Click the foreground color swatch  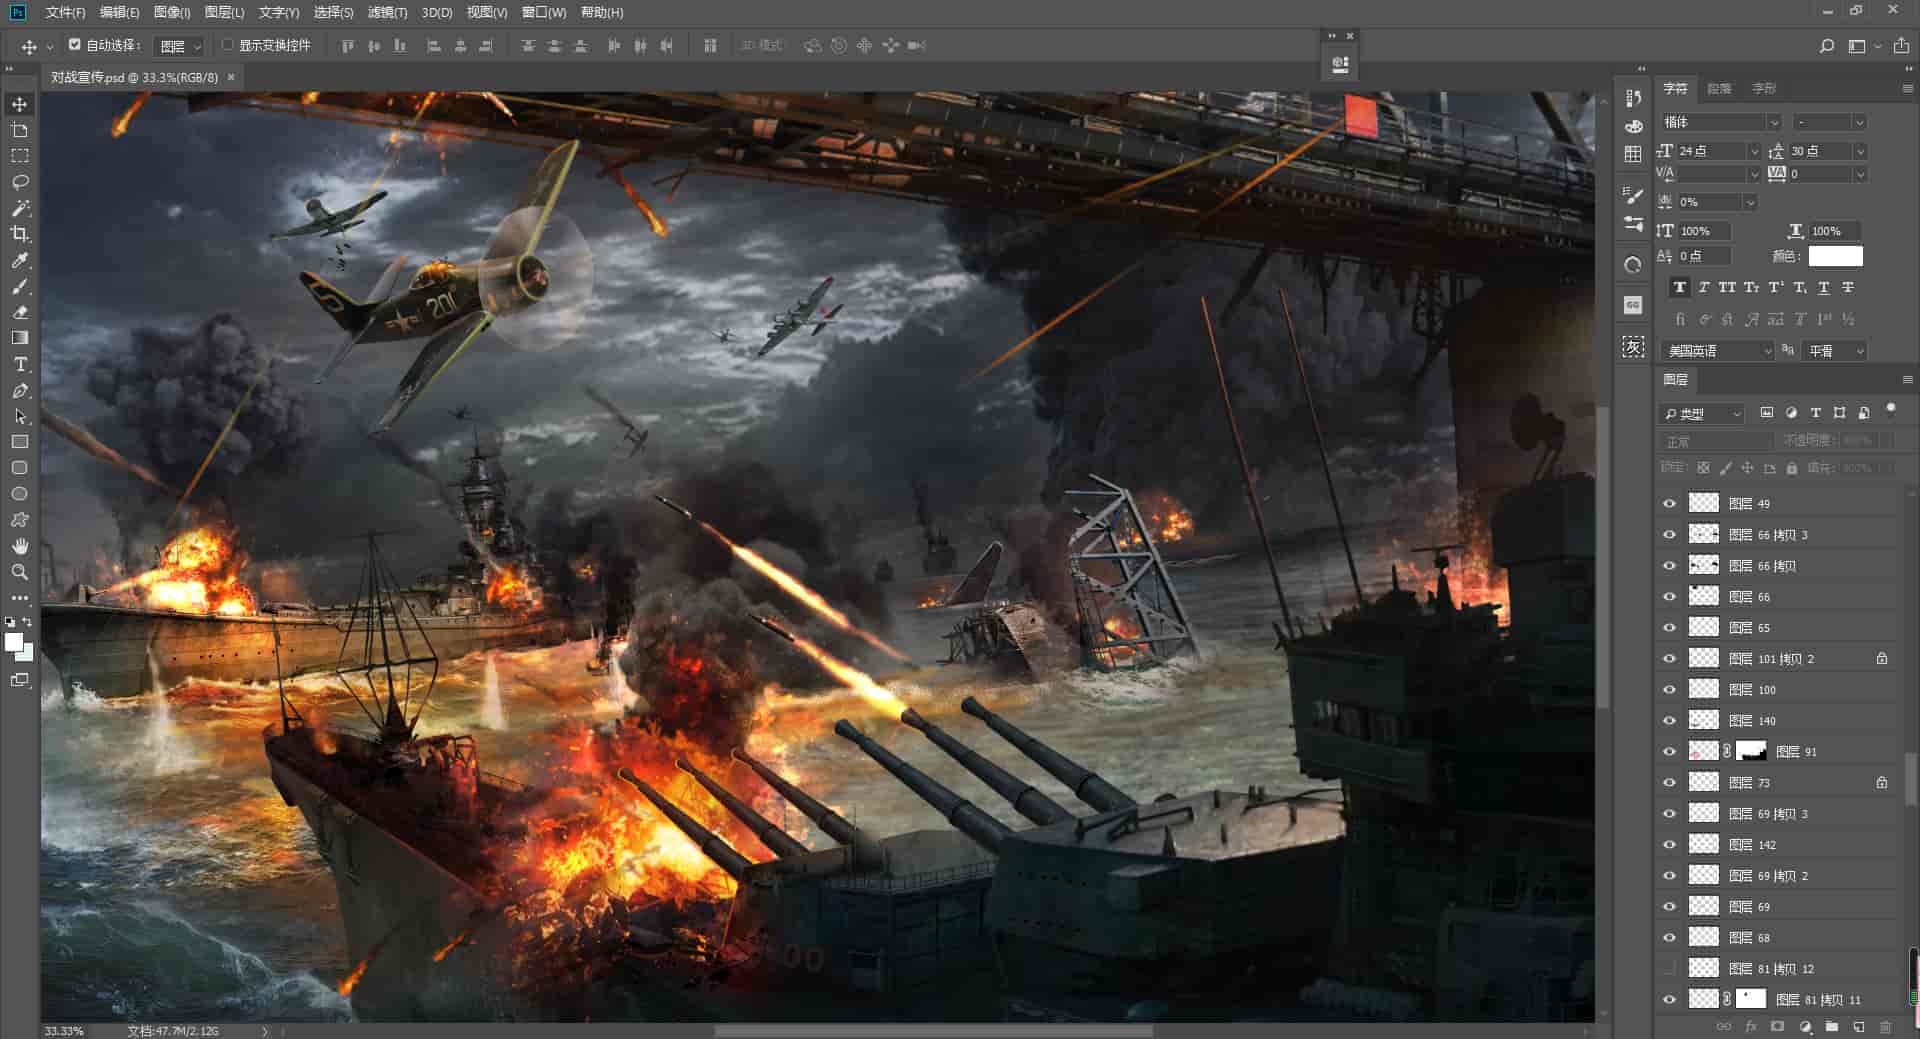coord(14,643)
